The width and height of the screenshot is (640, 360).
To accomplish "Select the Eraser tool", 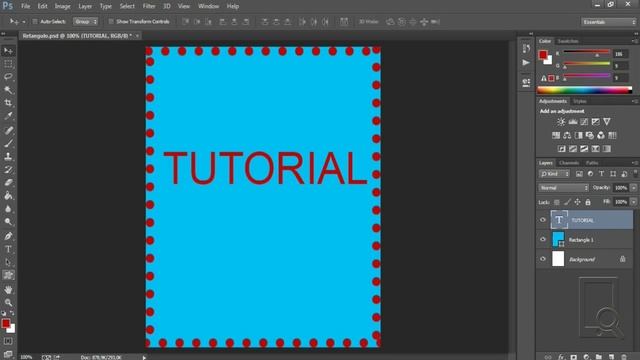I will pyautogui.click(x=8, y=182).
